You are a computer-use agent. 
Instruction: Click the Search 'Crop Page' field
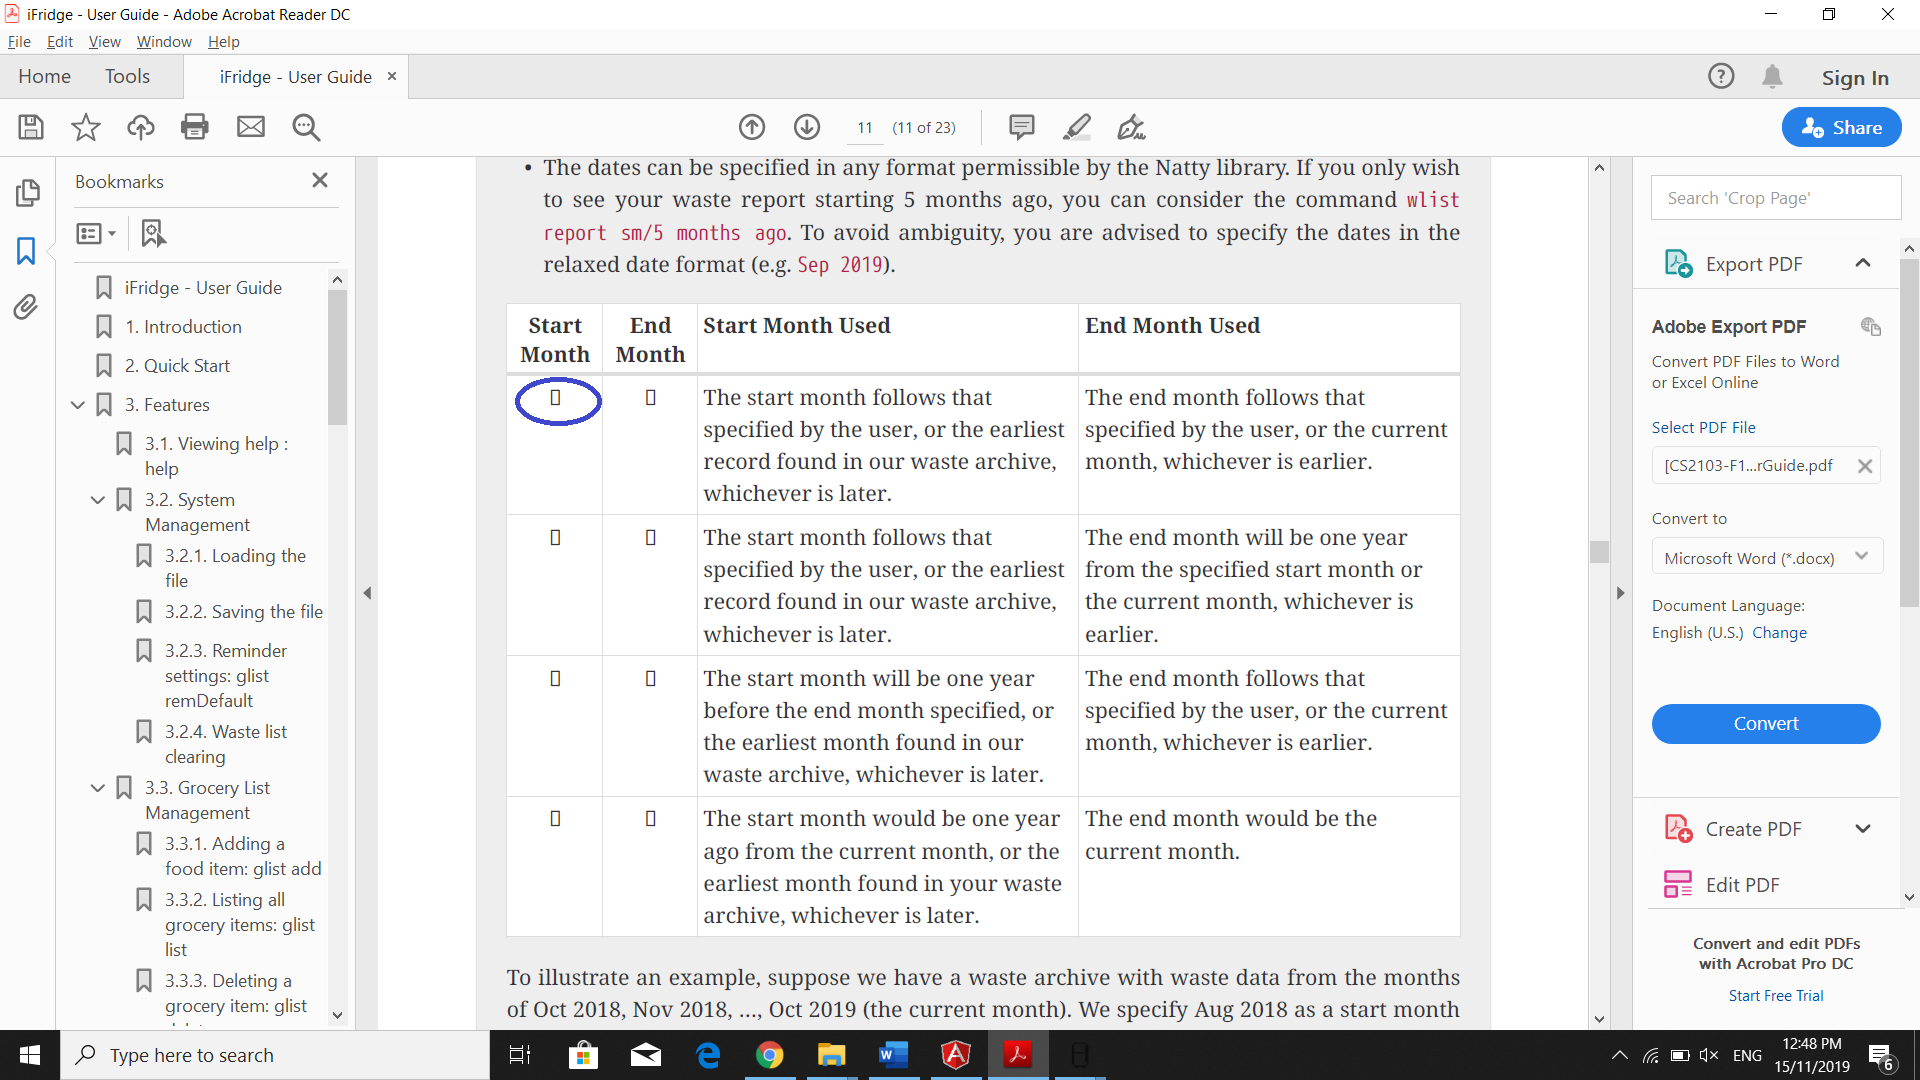(x=1775, y=198)
